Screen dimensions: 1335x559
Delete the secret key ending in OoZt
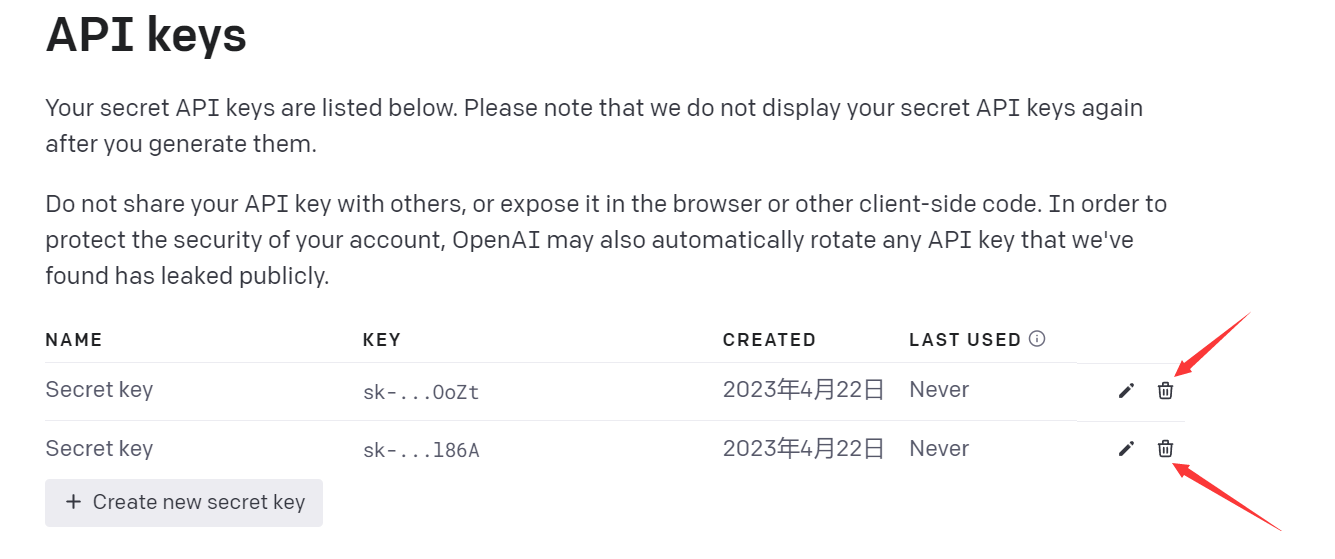tap(1165, 391)
